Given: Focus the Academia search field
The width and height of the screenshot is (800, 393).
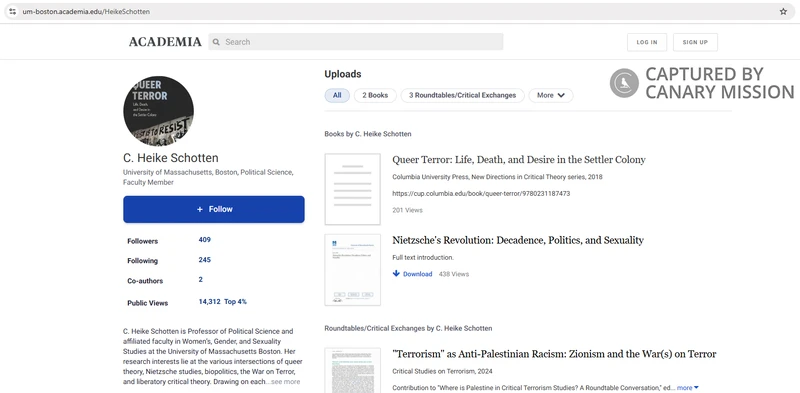Looking at the screenshot, I should tap(356, 42).
